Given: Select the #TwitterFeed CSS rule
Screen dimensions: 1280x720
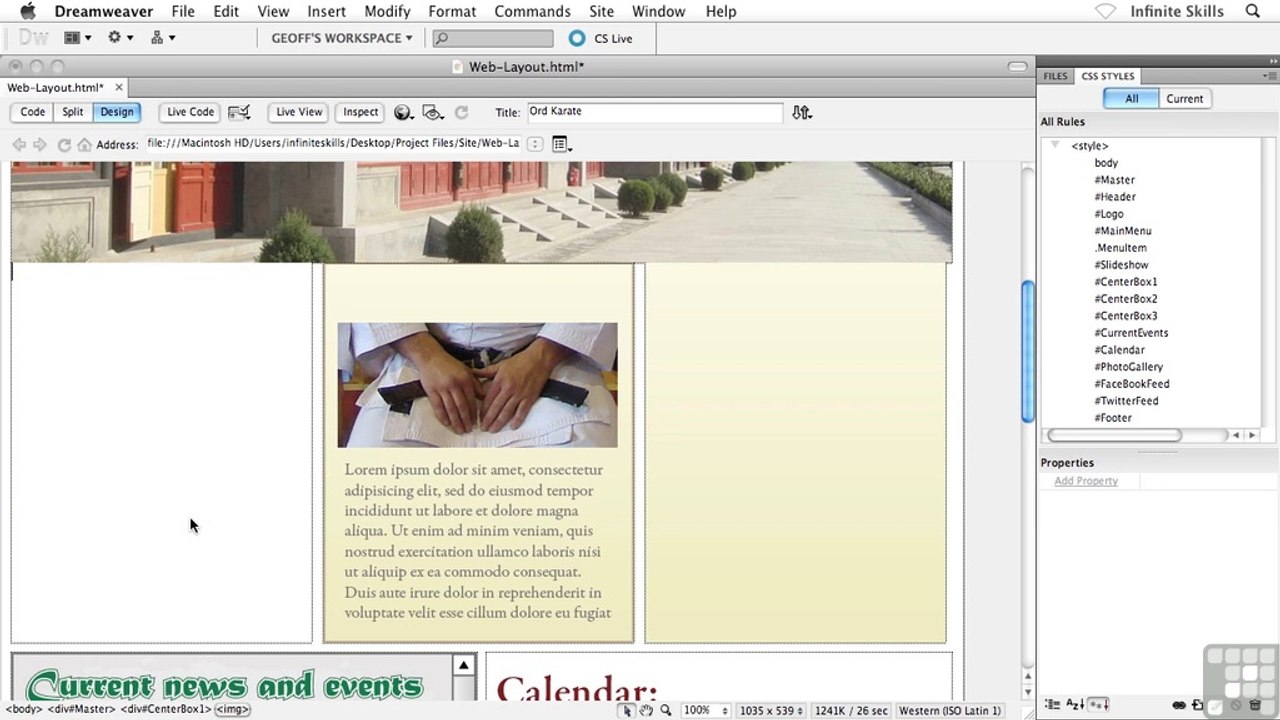Looking at the screenshot, I should point(1126,401).
